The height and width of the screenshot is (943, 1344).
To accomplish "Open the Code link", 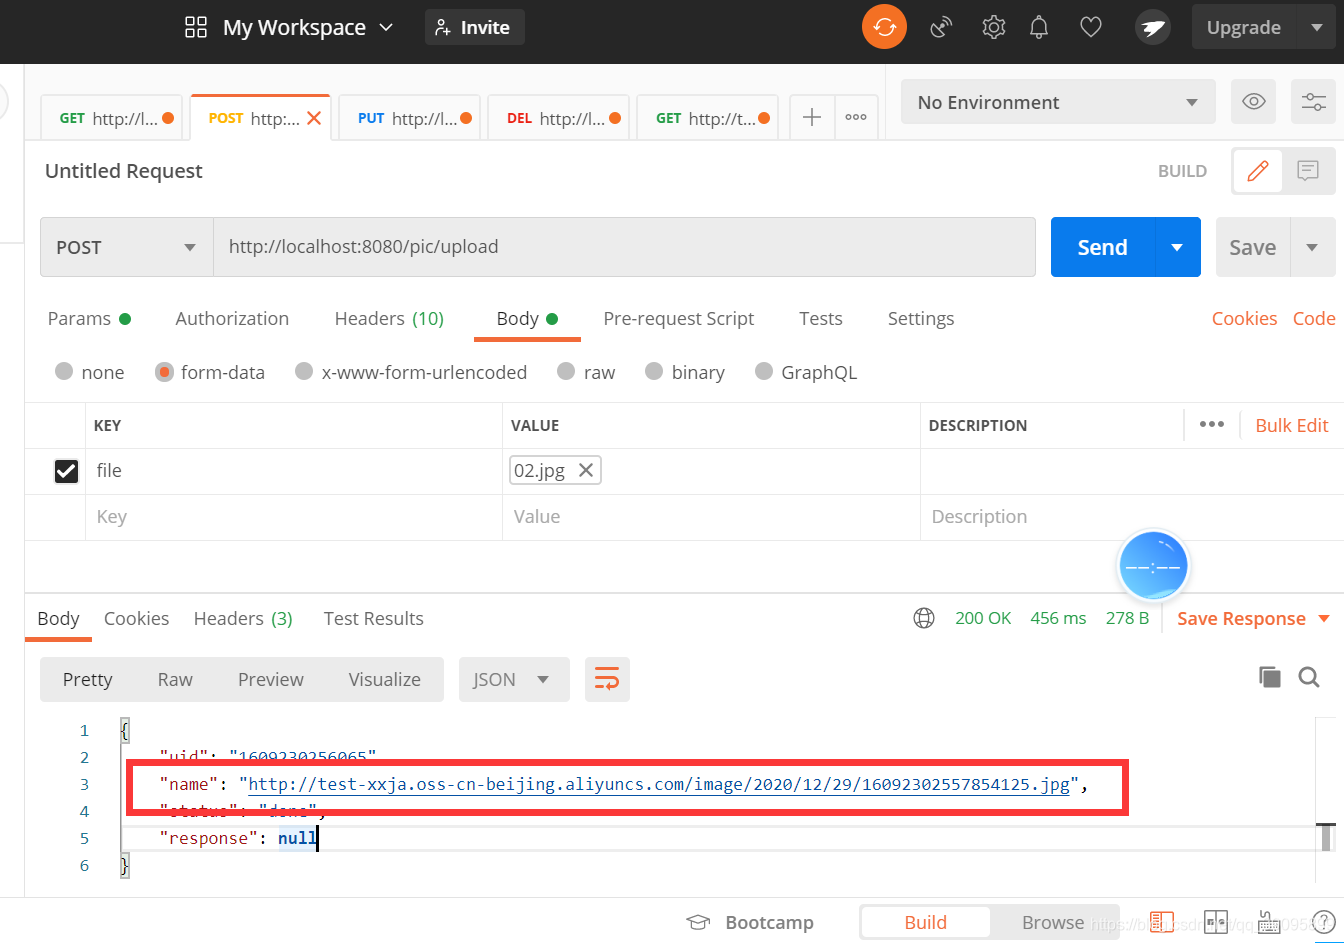I will point(1314,318).
